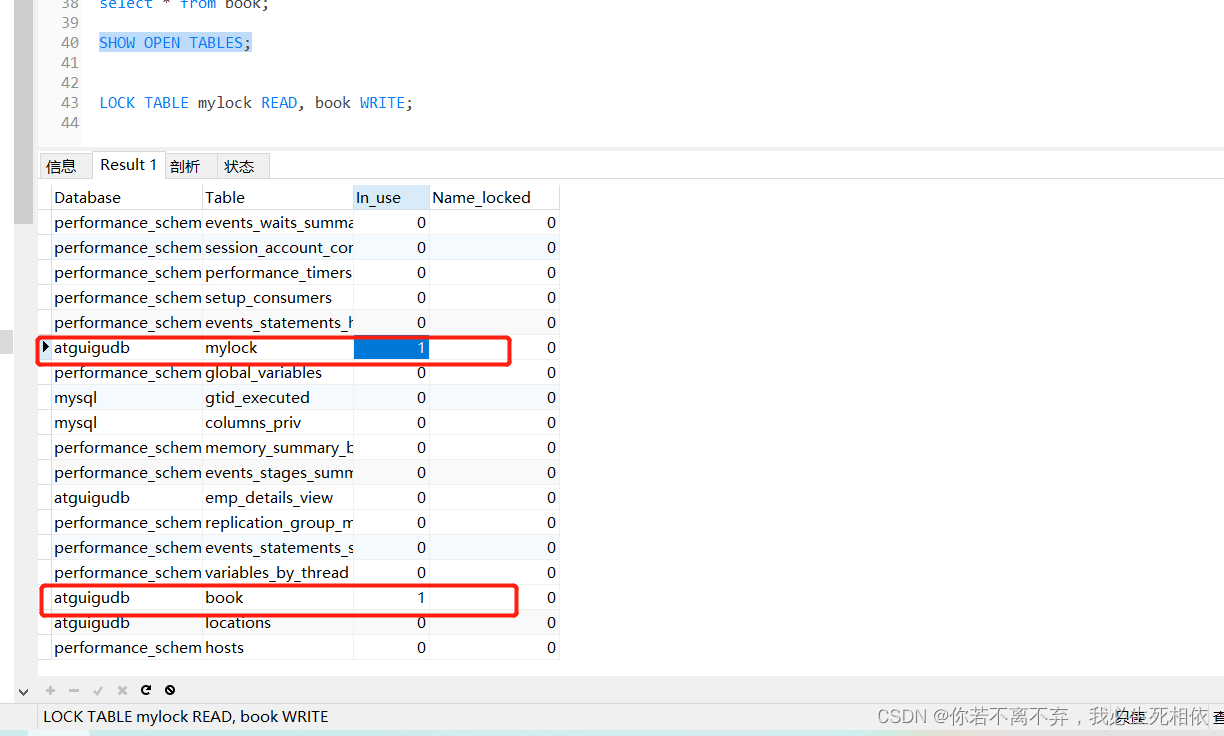The width and height of the screenshot is (1224, 736).
Task: Click the memory_summary_b table cell
Action: tap(278, 448)
